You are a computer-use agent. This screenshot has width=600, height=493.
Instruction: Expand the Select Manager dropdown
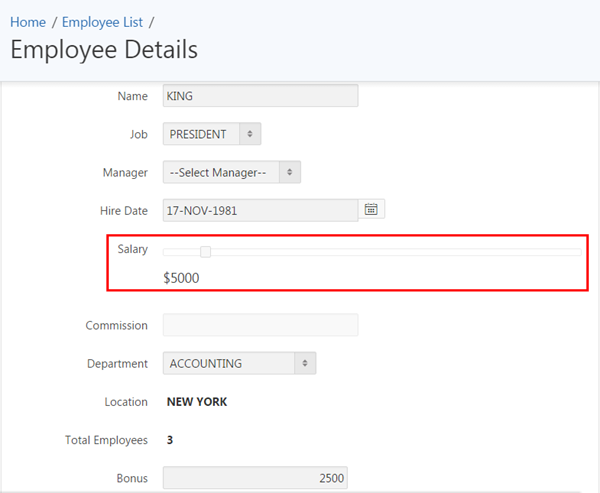point(231,172)
